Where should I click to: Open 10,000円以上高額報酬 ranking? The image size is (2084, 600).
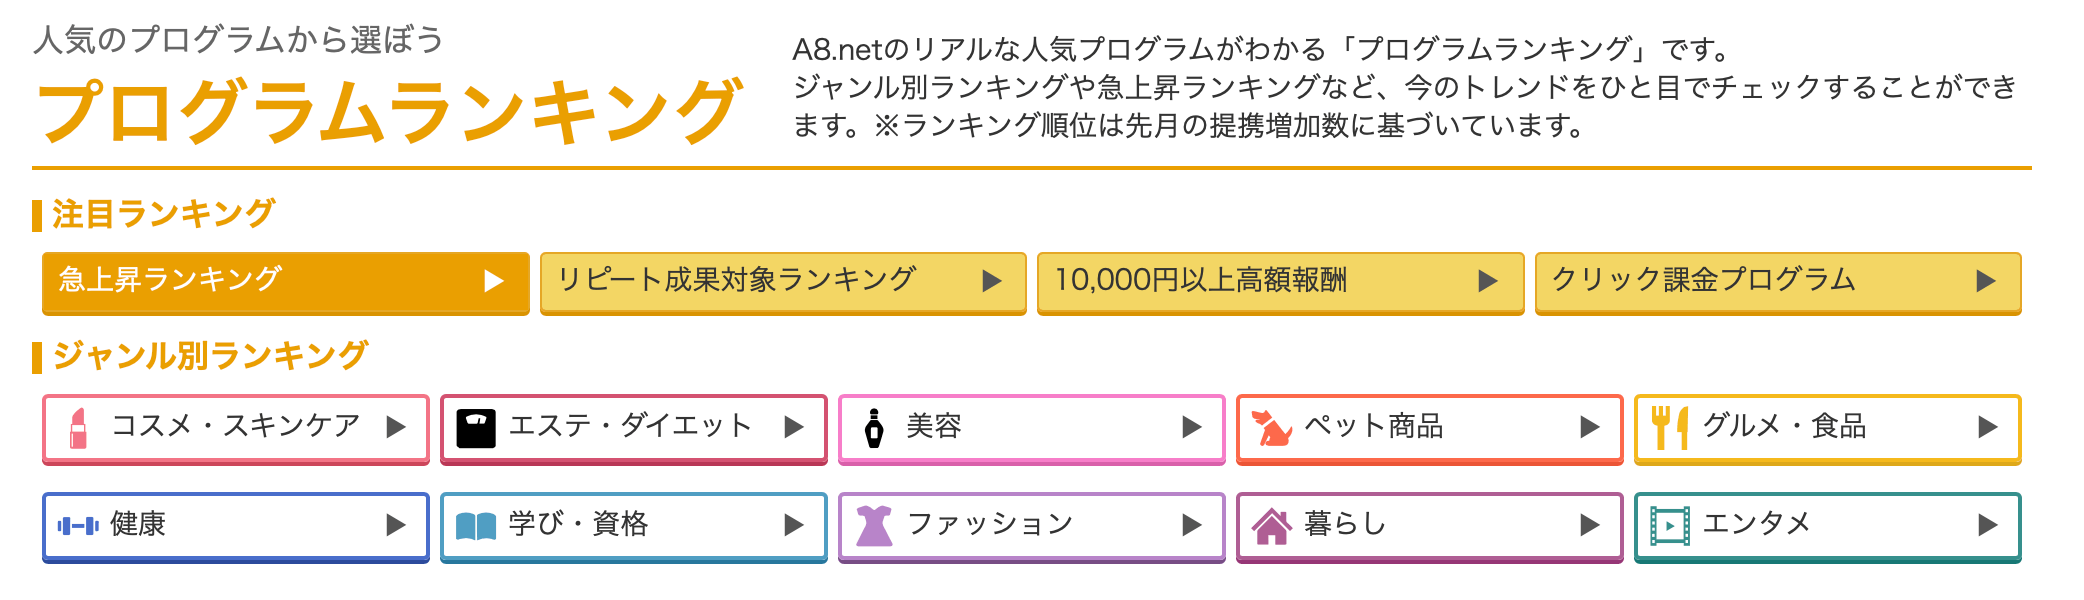click(1280, 281)
